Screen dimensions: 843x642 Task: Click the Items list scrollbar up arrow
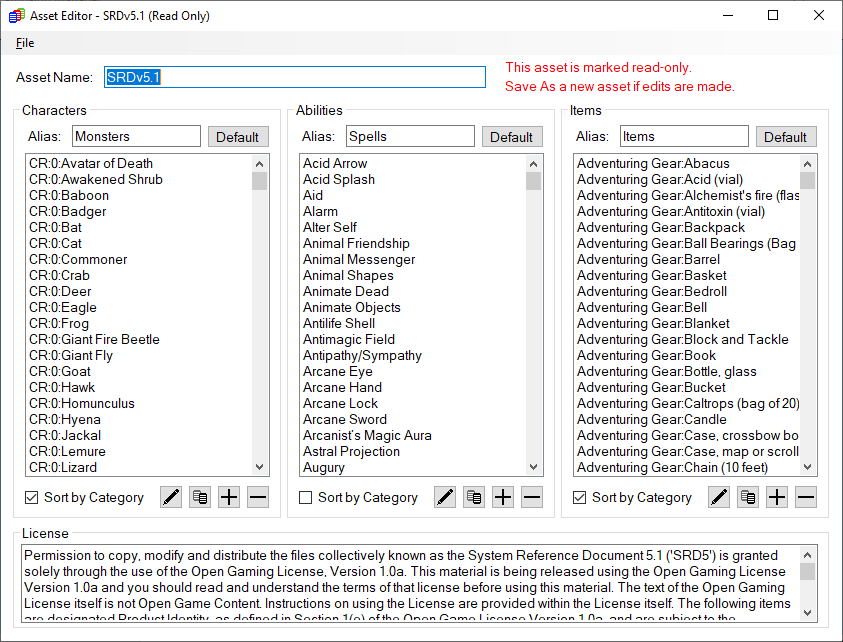(808, 163)
